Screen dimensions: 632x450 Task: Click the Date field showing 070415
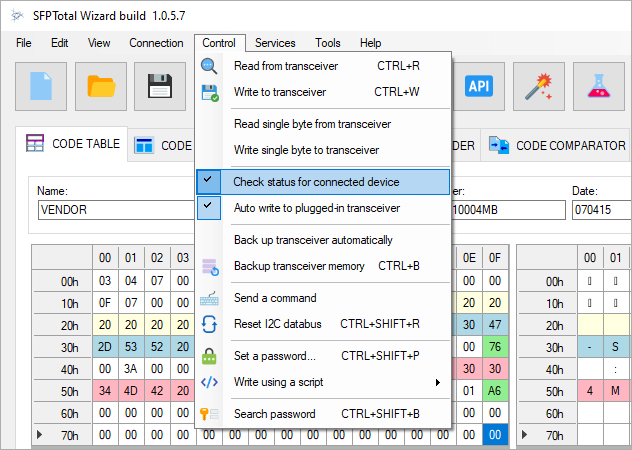tap(601, 210)
